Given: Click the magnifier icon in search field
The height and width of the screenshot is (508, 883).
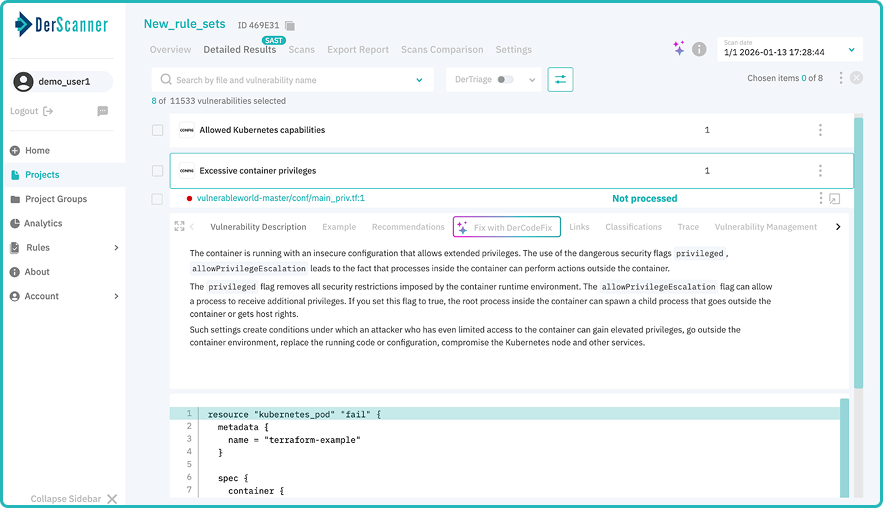Looking at the screenshot, I should (x=166, y=79).
